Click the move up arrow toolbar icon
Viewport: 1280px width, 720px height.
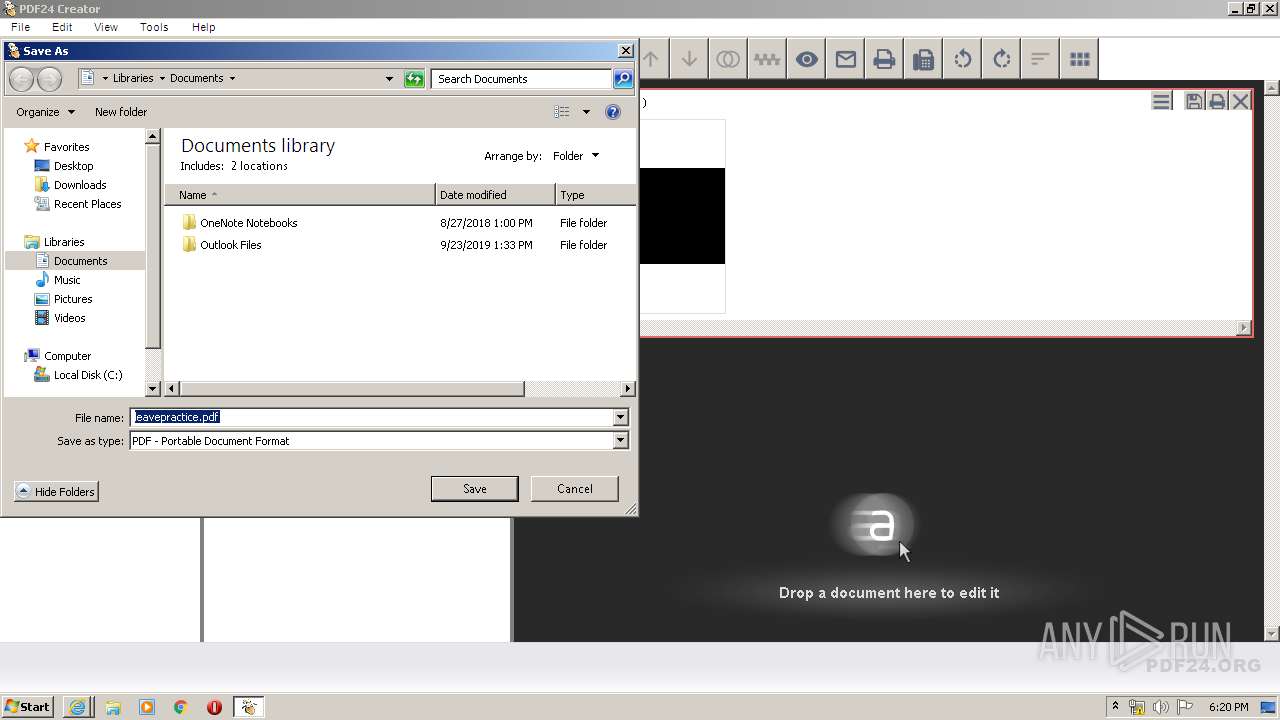651,59
